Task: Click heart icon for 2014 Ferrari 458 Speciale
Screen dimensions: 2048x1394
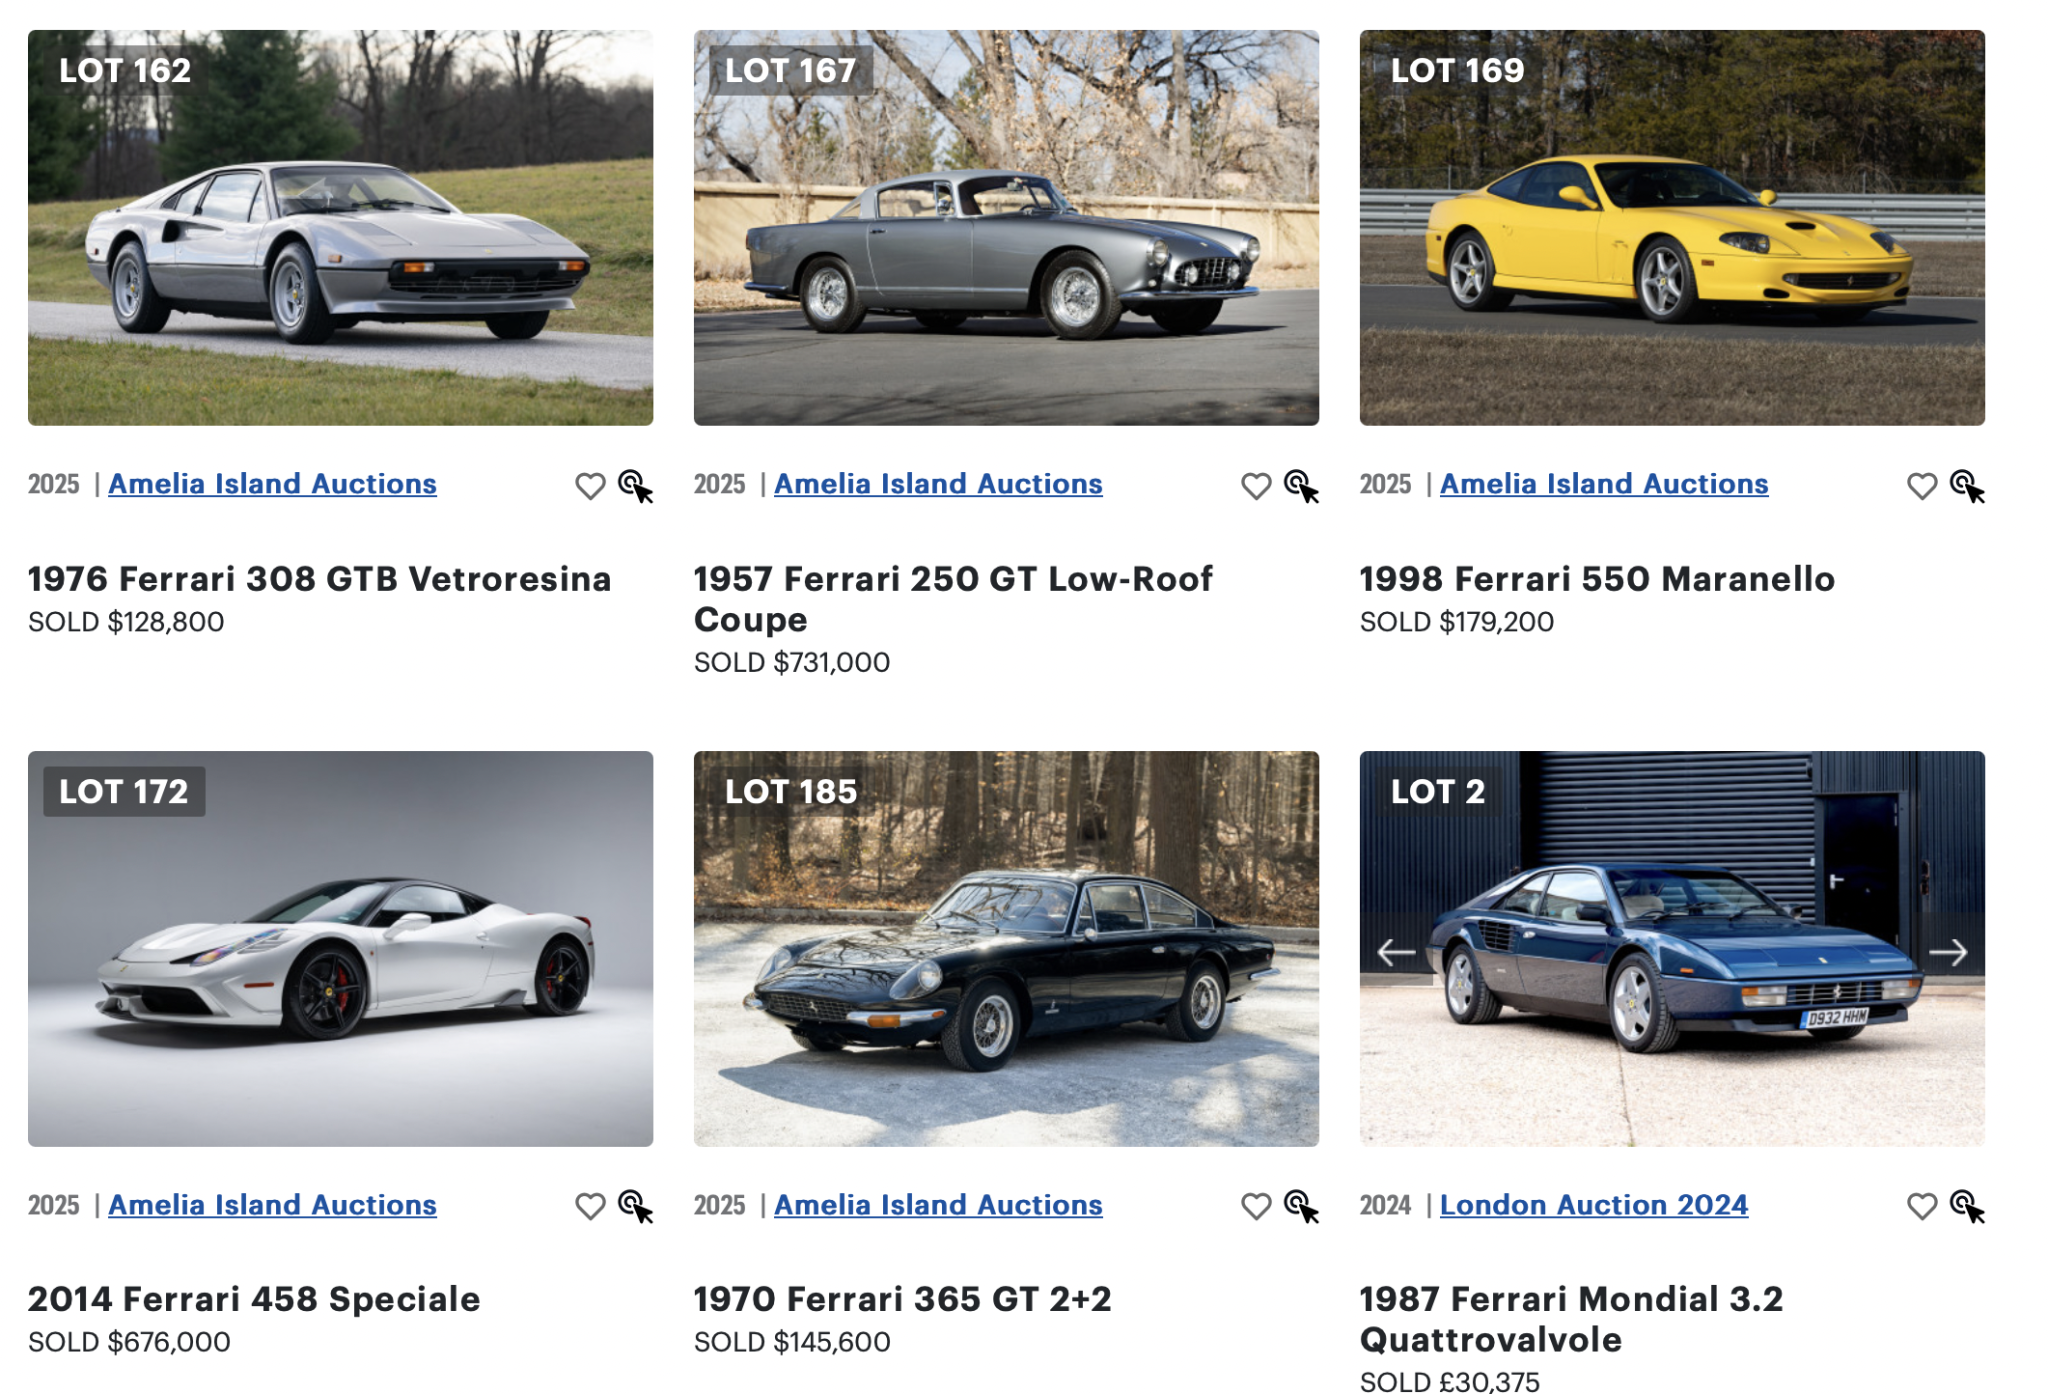Action: pos(590,1206)
